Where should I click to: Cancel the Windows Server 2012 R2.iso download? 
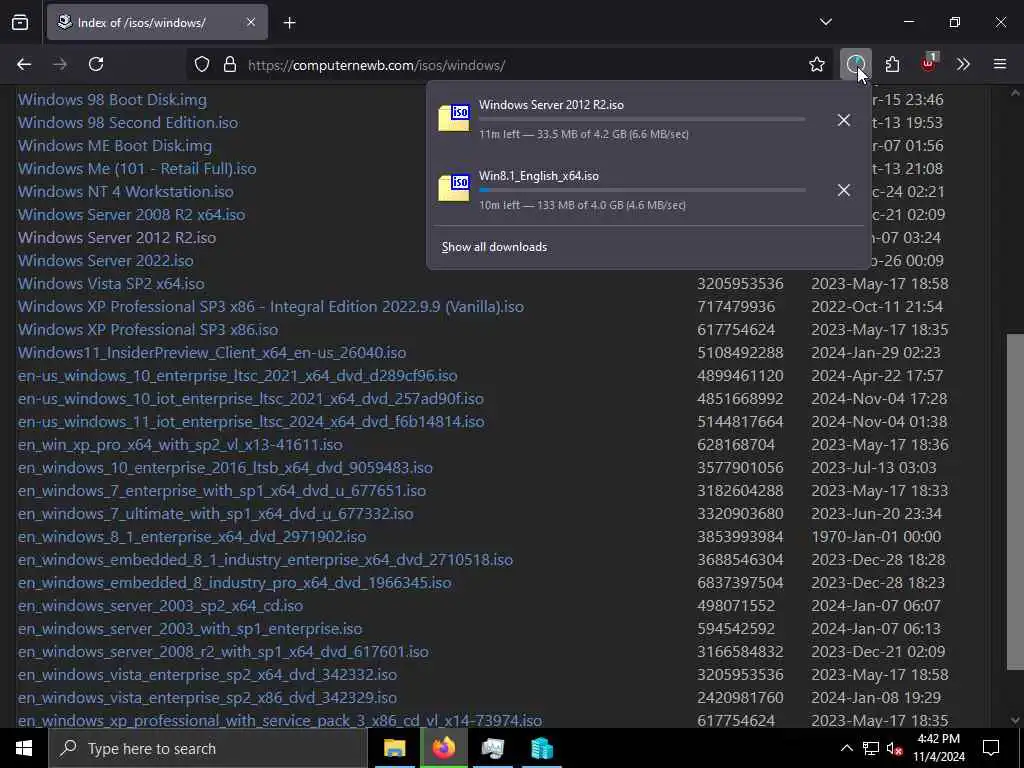pos(844,120)
